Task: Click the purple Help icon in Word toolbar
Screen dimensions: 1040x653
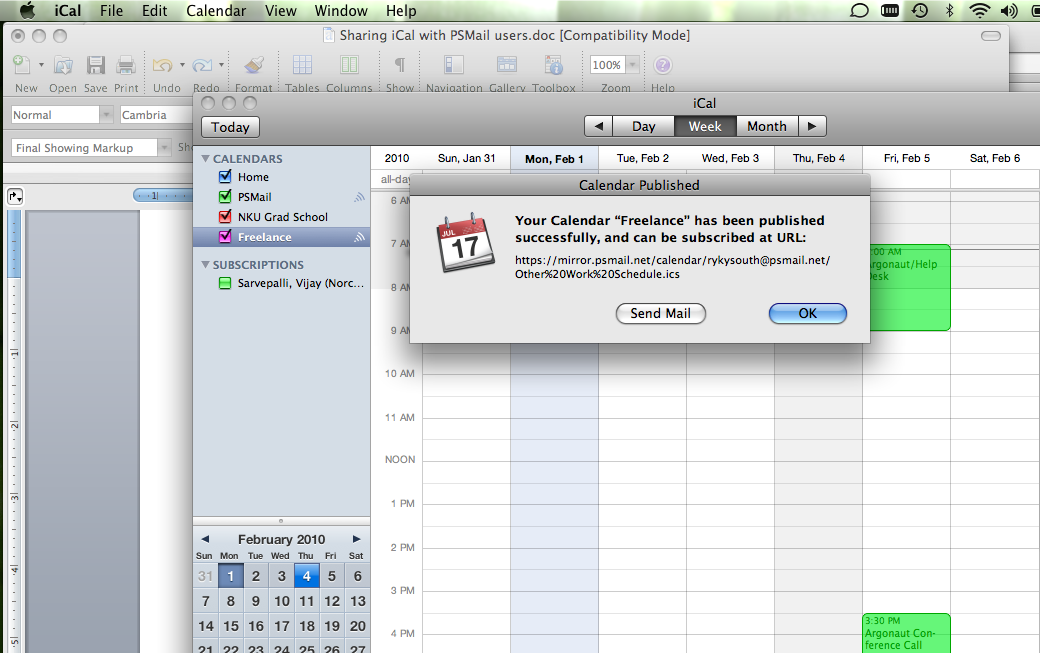Action: [663, 65]
